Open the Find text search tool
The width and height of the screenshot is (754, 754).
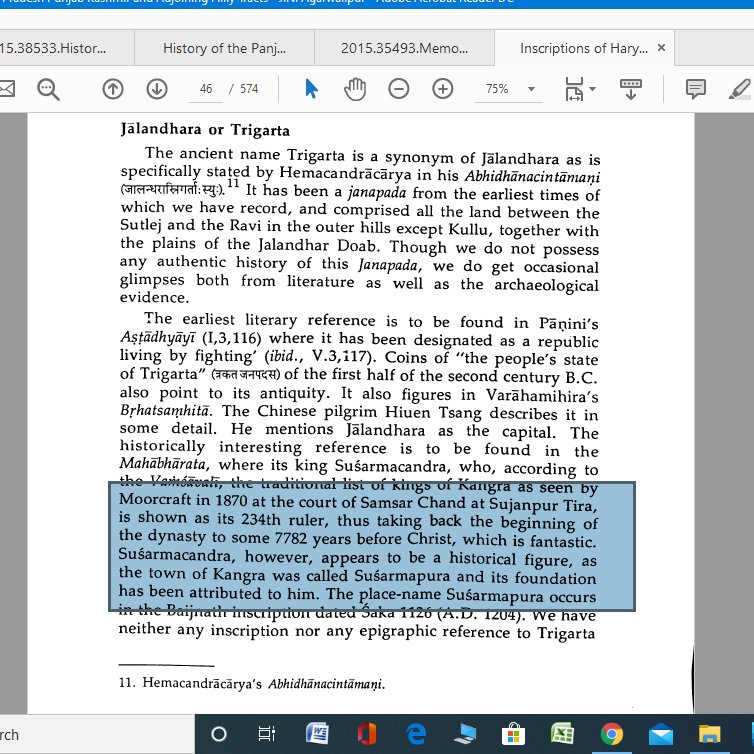(48, 89)
